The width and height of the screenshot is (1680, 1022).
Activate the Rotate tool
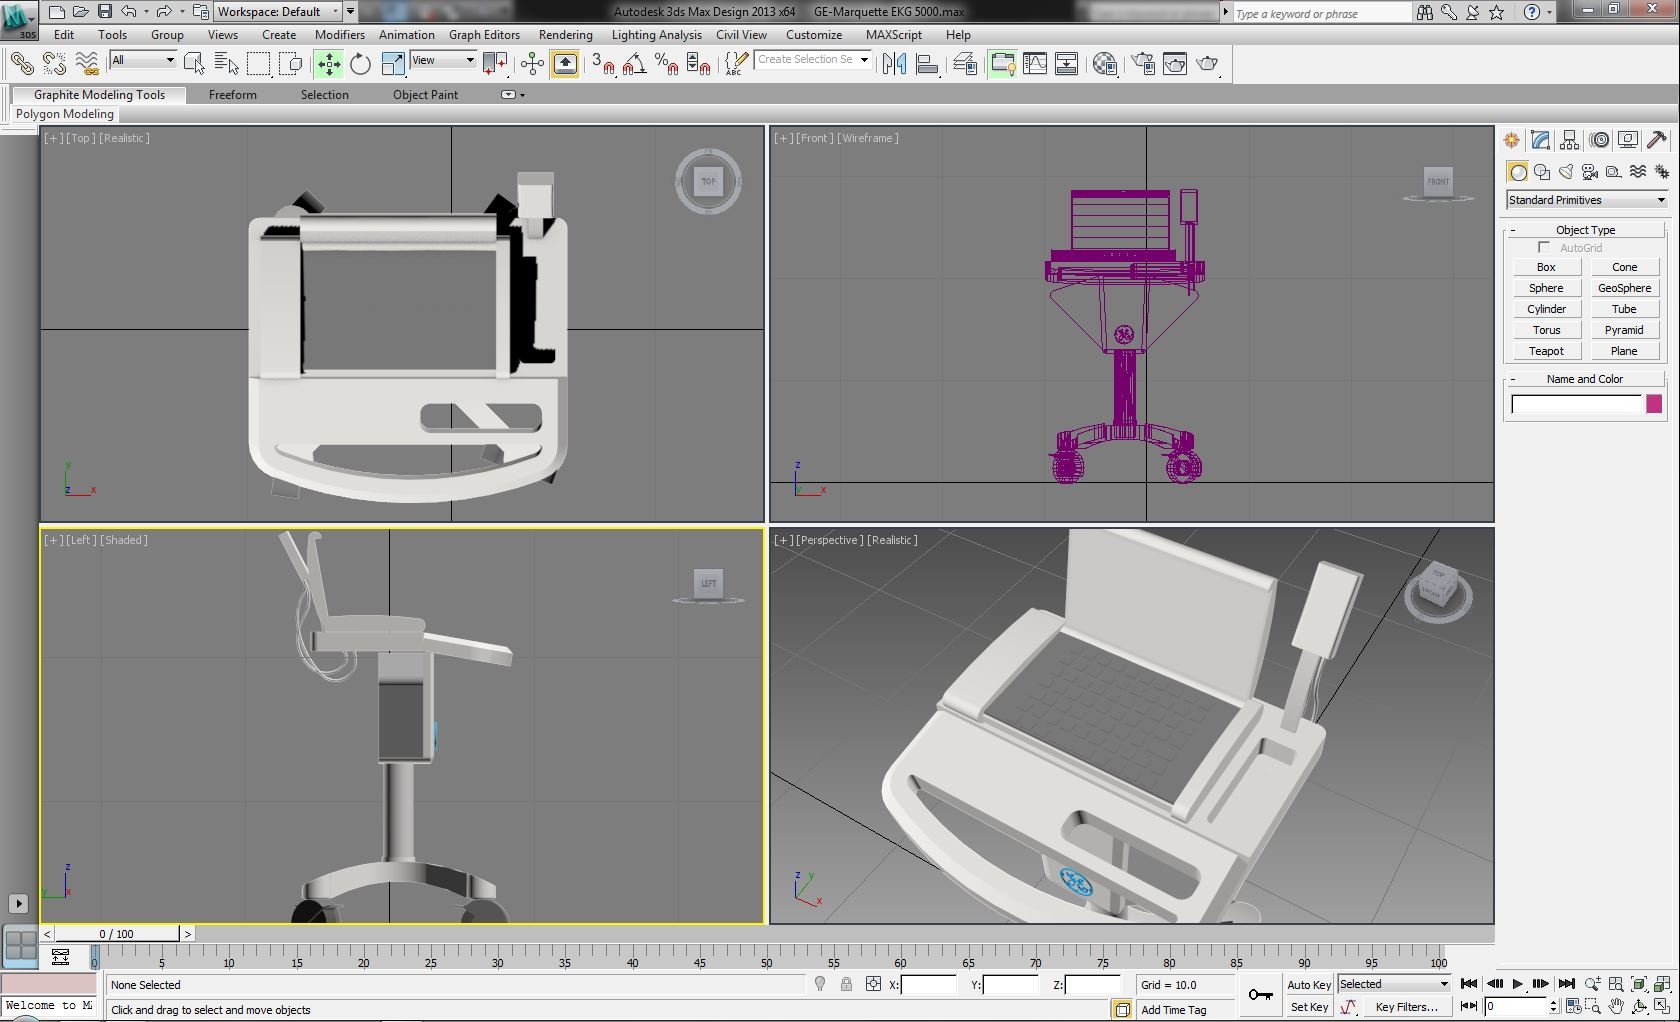360,63
